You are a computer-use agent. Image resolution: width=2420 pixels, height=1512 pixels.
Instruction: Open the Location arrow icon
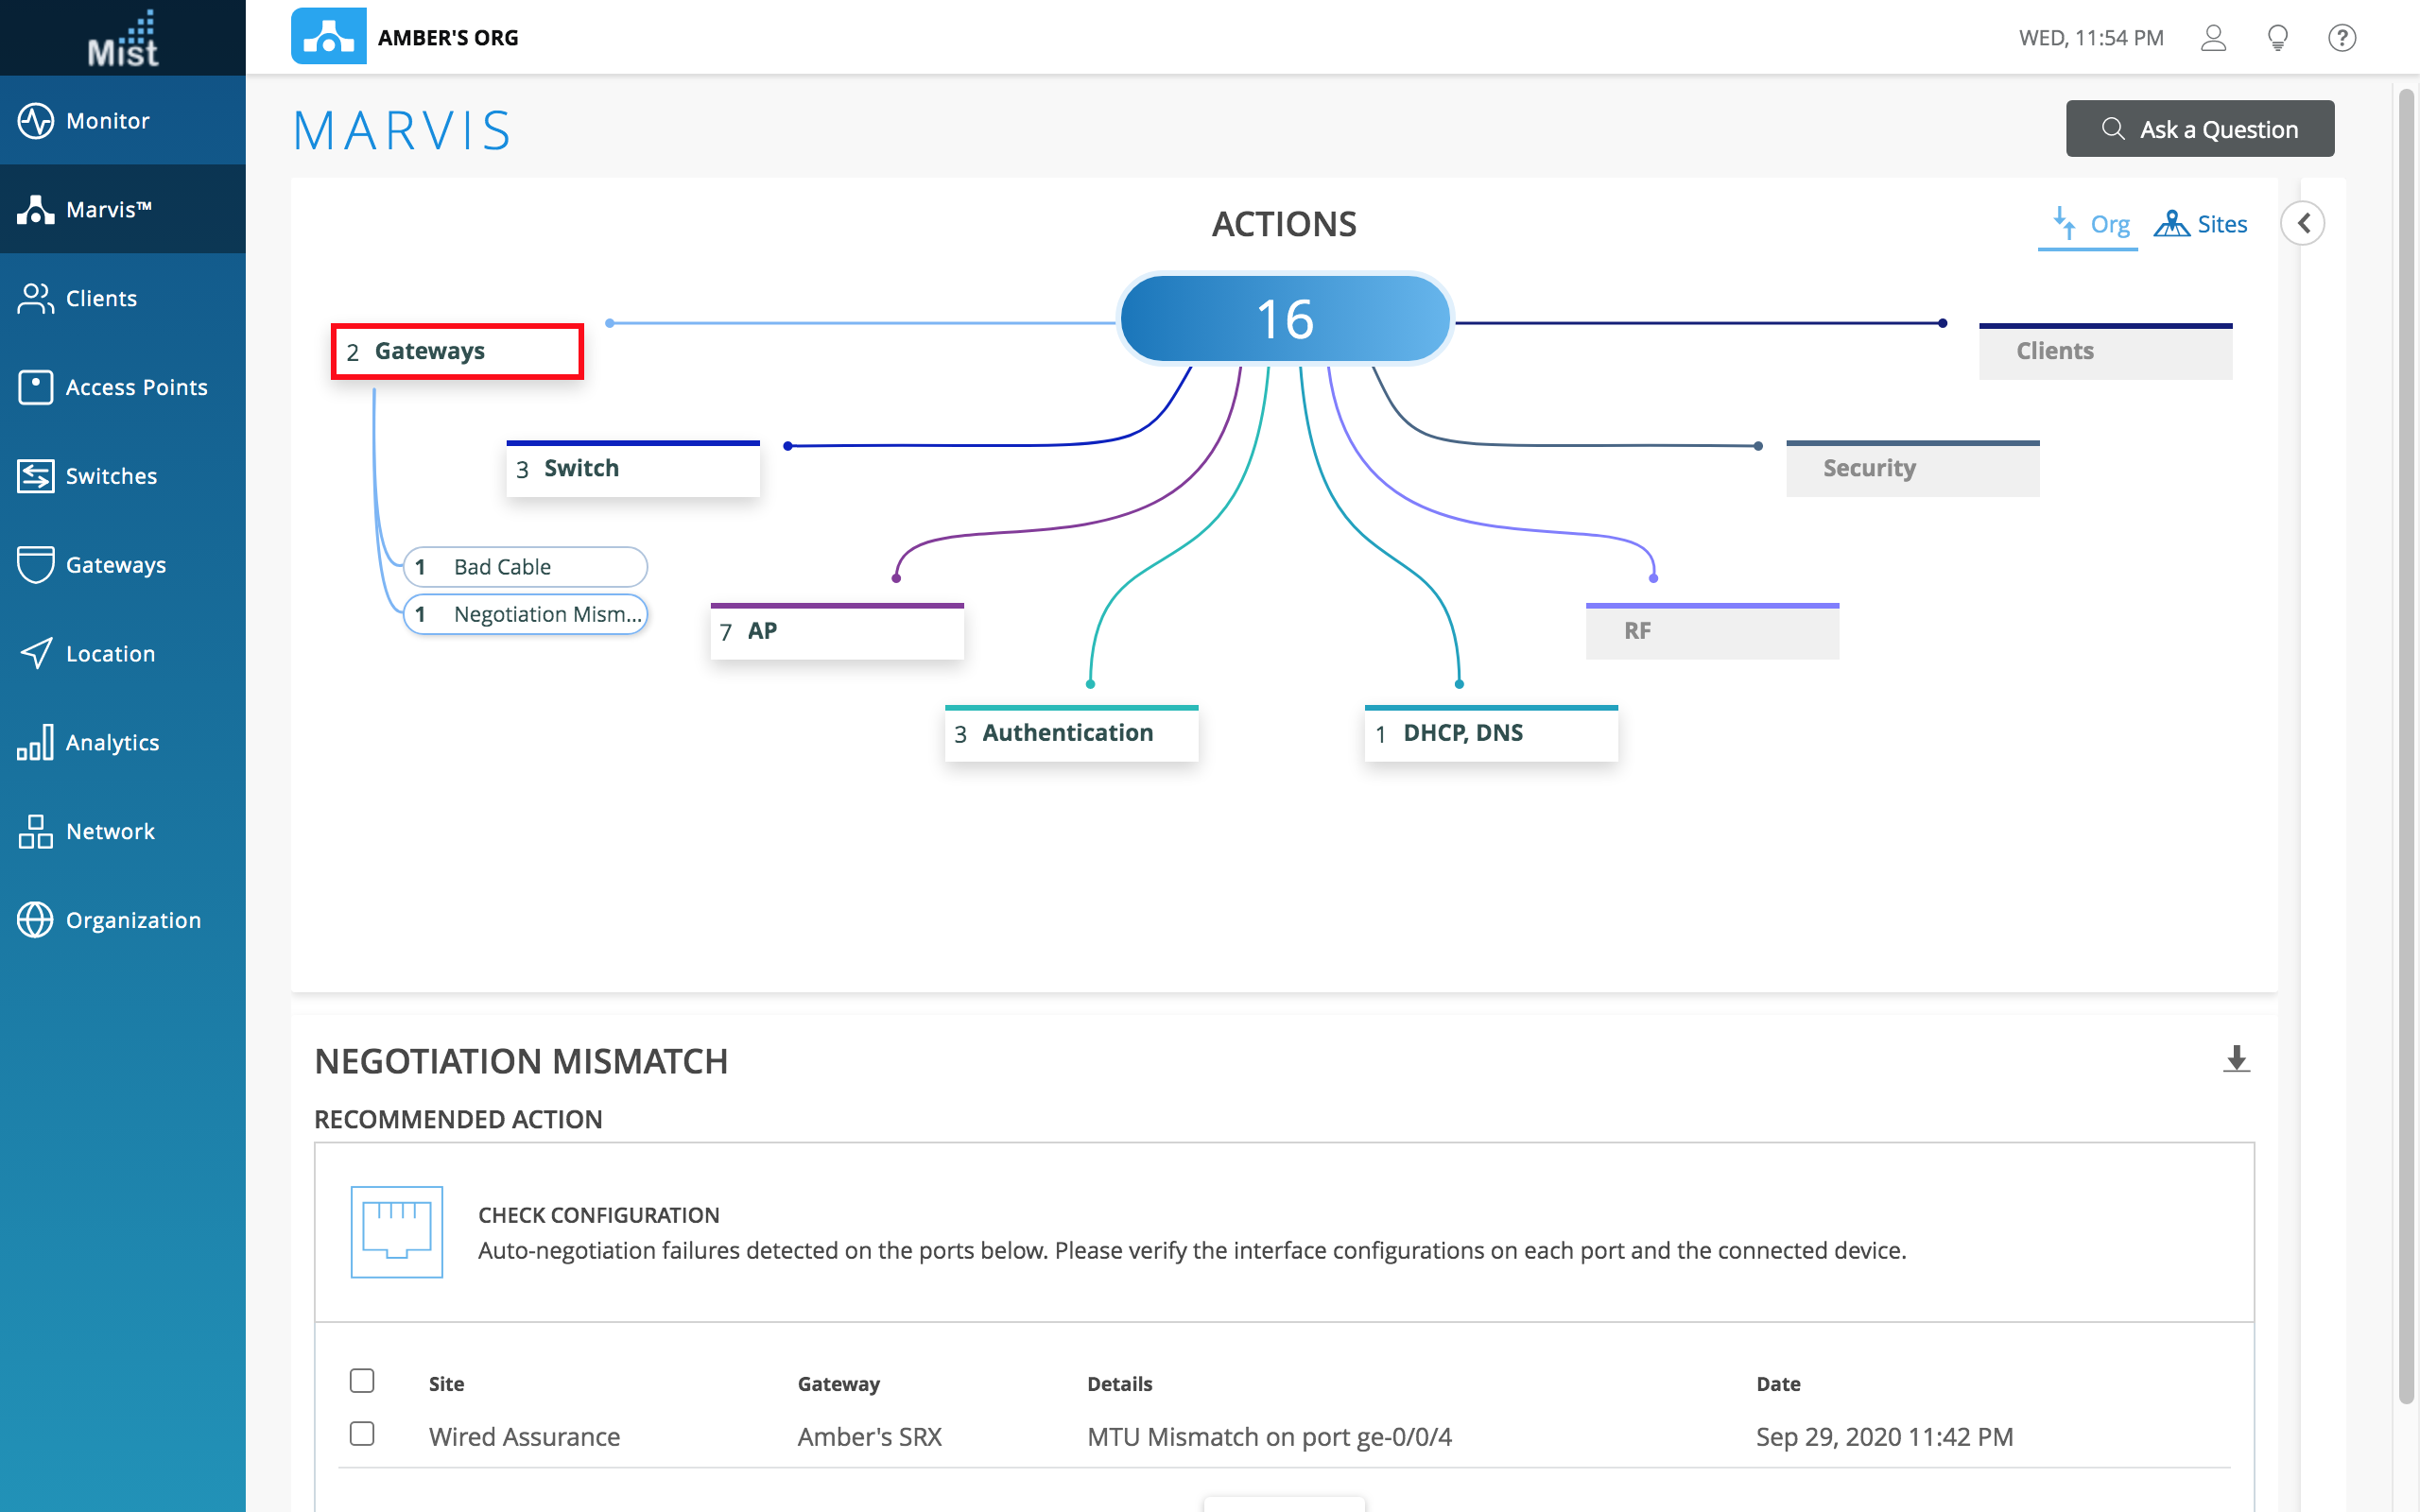[x=35, y=654]
